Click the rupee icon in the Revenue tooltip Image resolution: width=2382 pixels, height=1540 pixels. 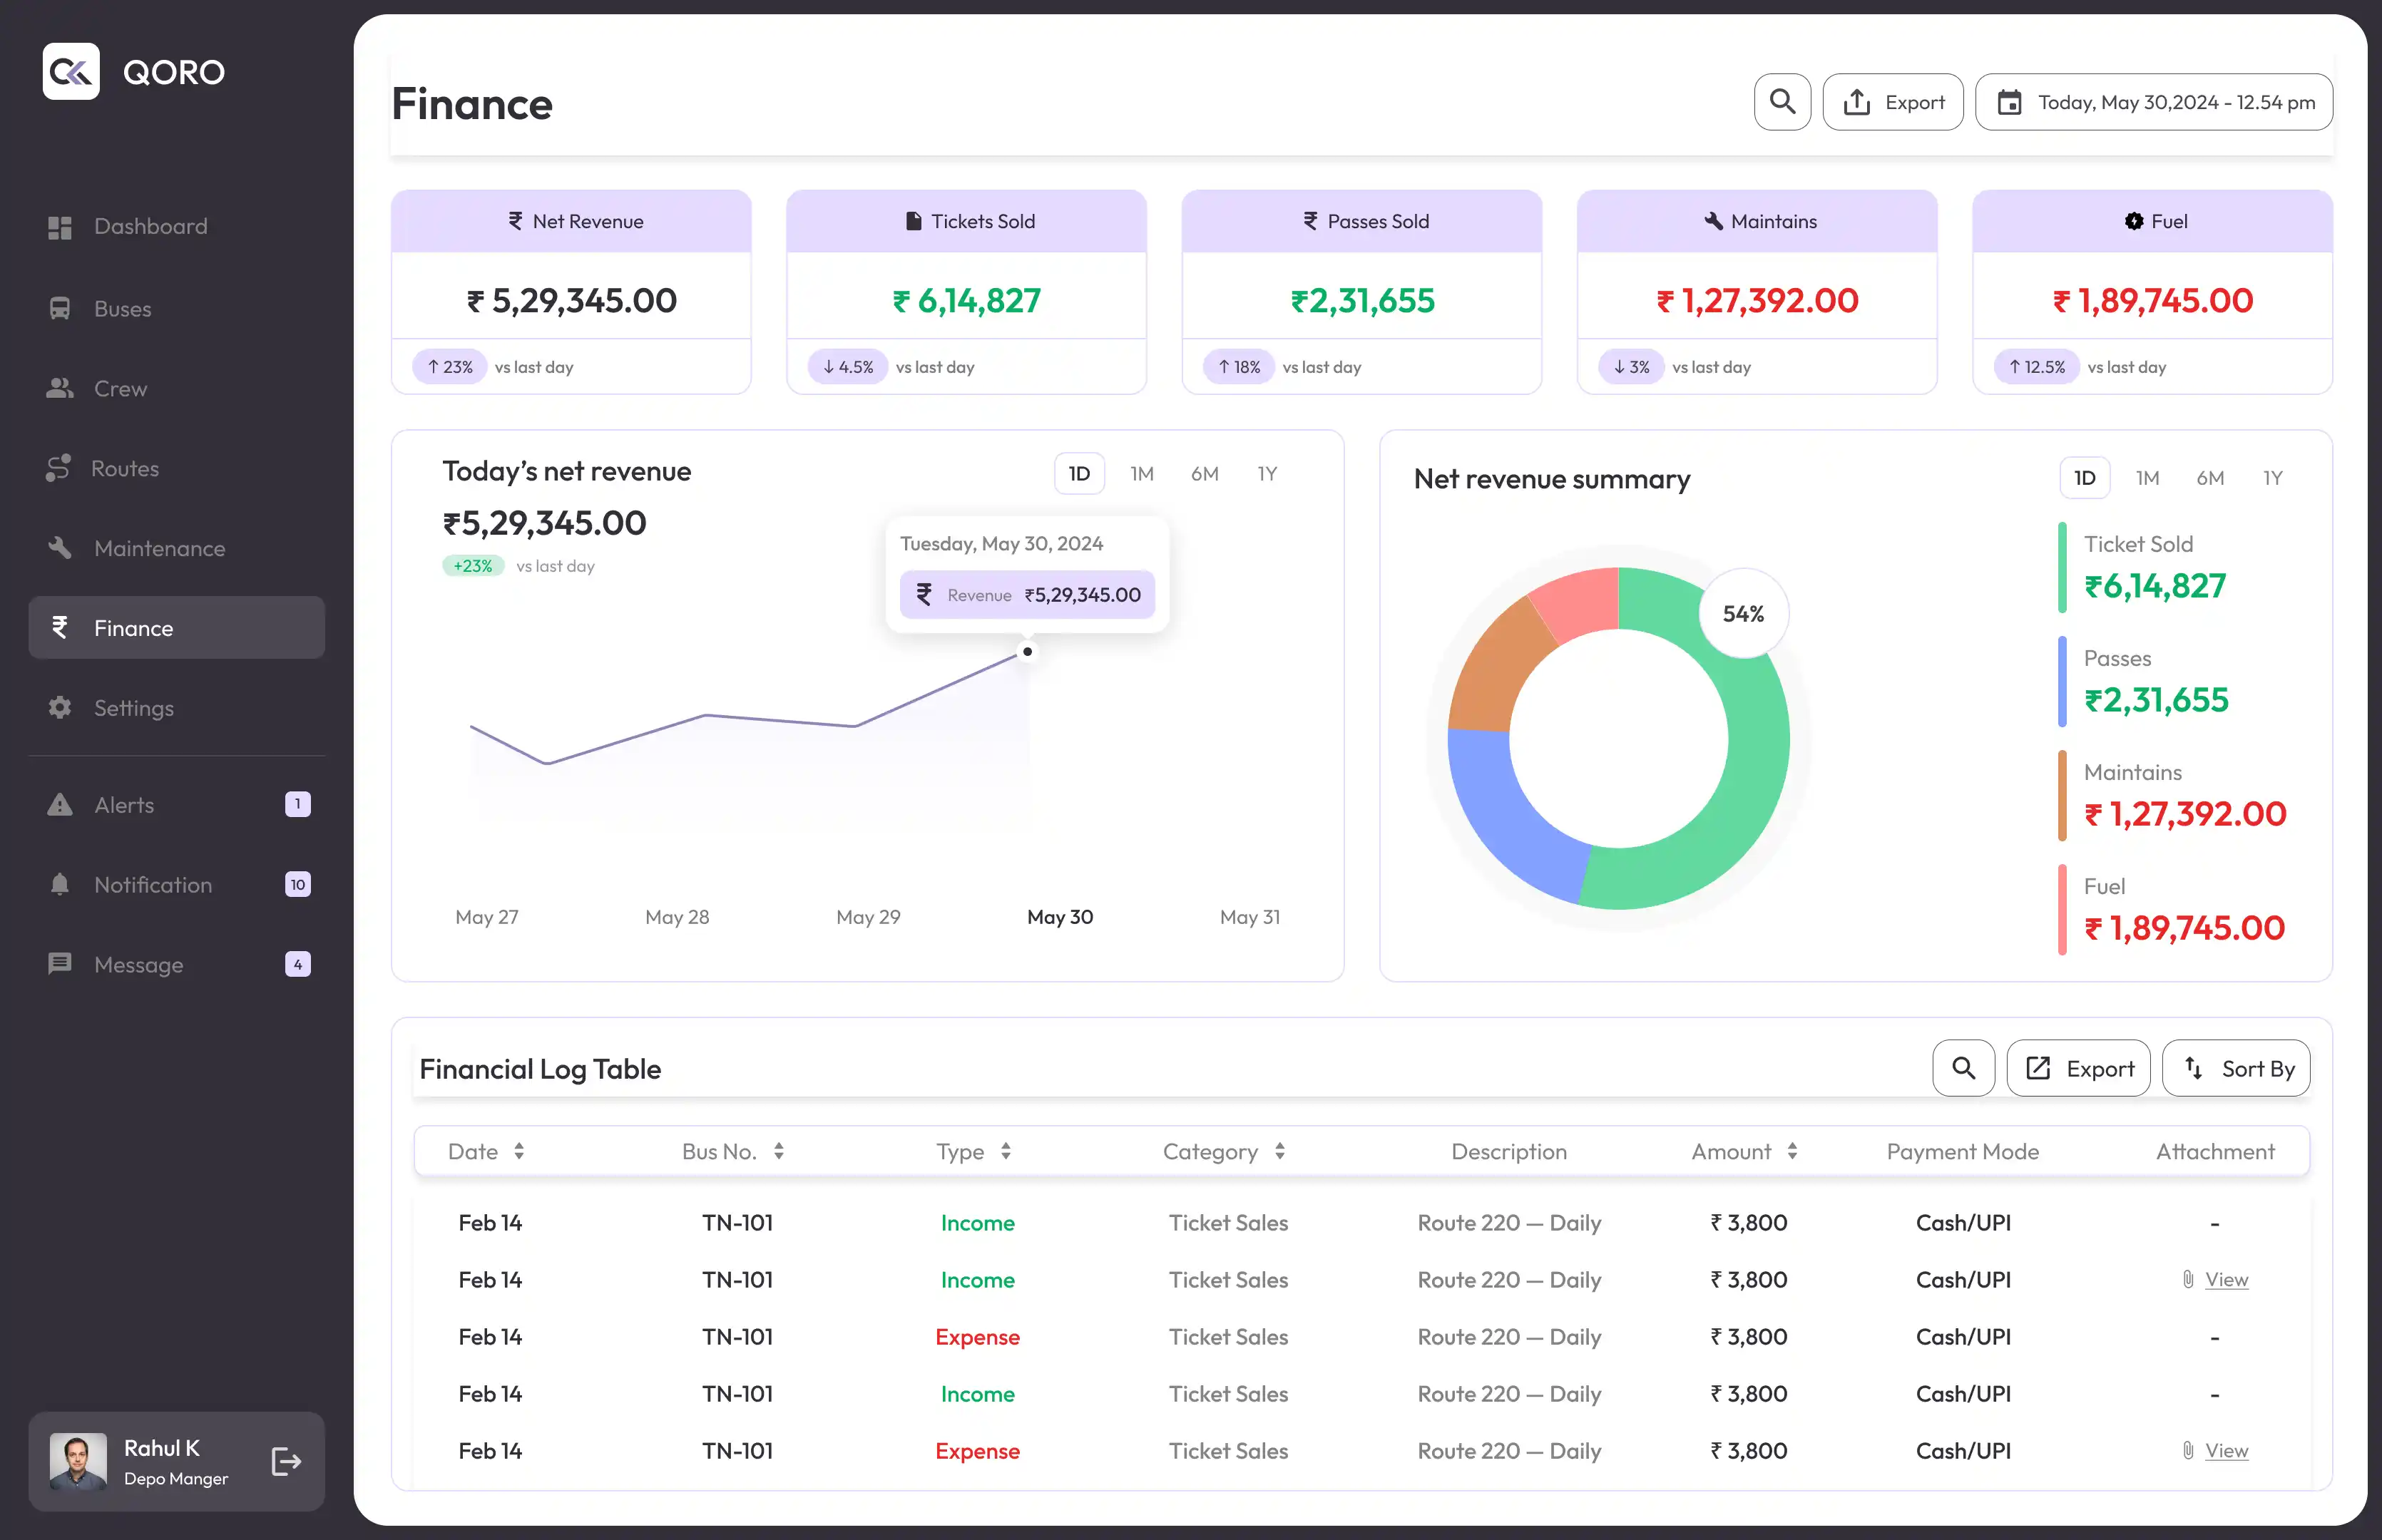coord(924,595)
